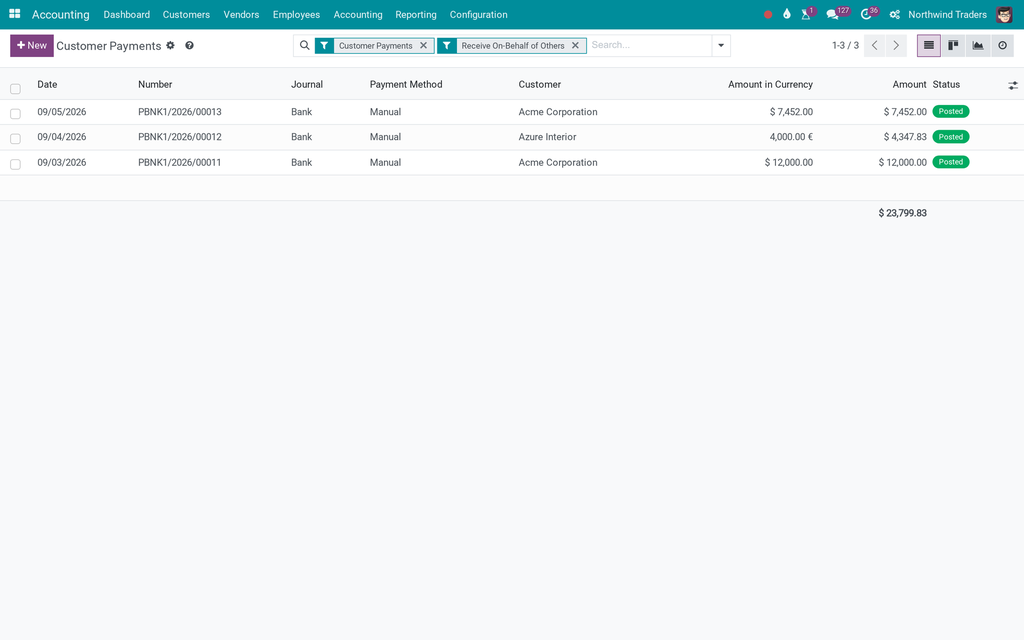Go to previous page of records
The width and height of the screenshot is (1024, 640).
point(874,46)
